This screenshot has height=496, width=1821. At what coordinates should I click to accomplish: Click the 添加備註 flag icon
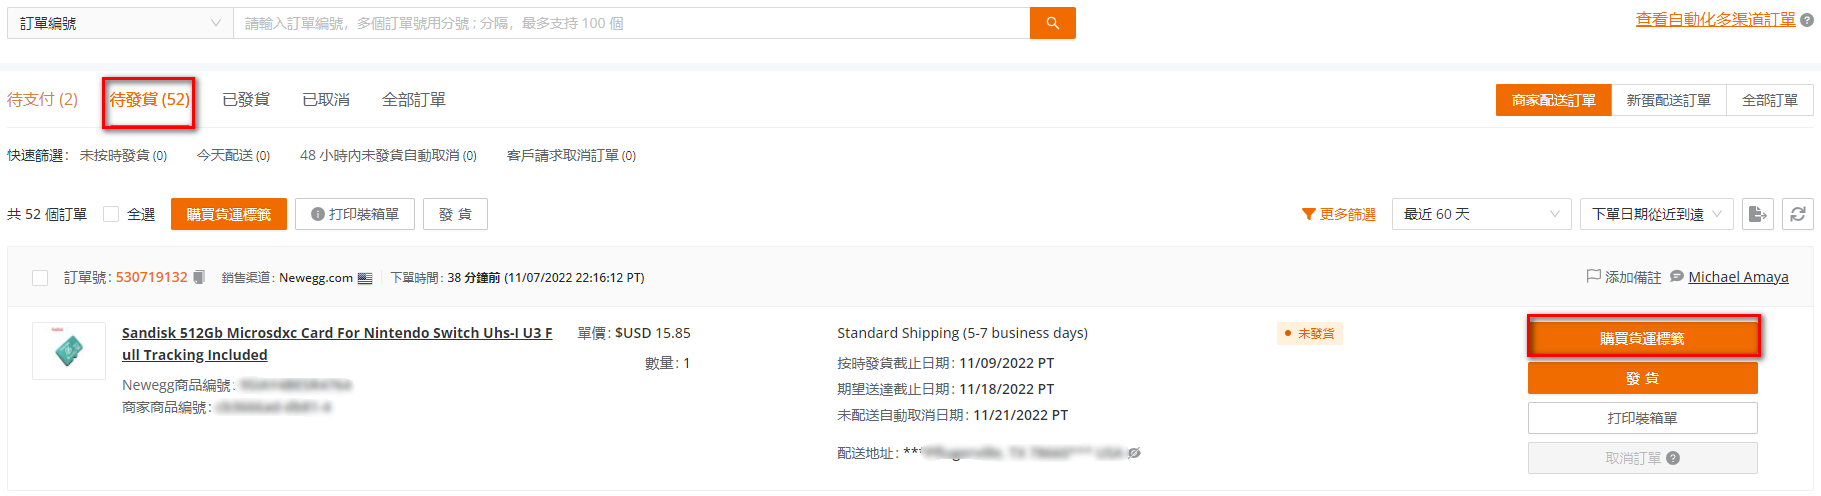(x=1593, y=276)
